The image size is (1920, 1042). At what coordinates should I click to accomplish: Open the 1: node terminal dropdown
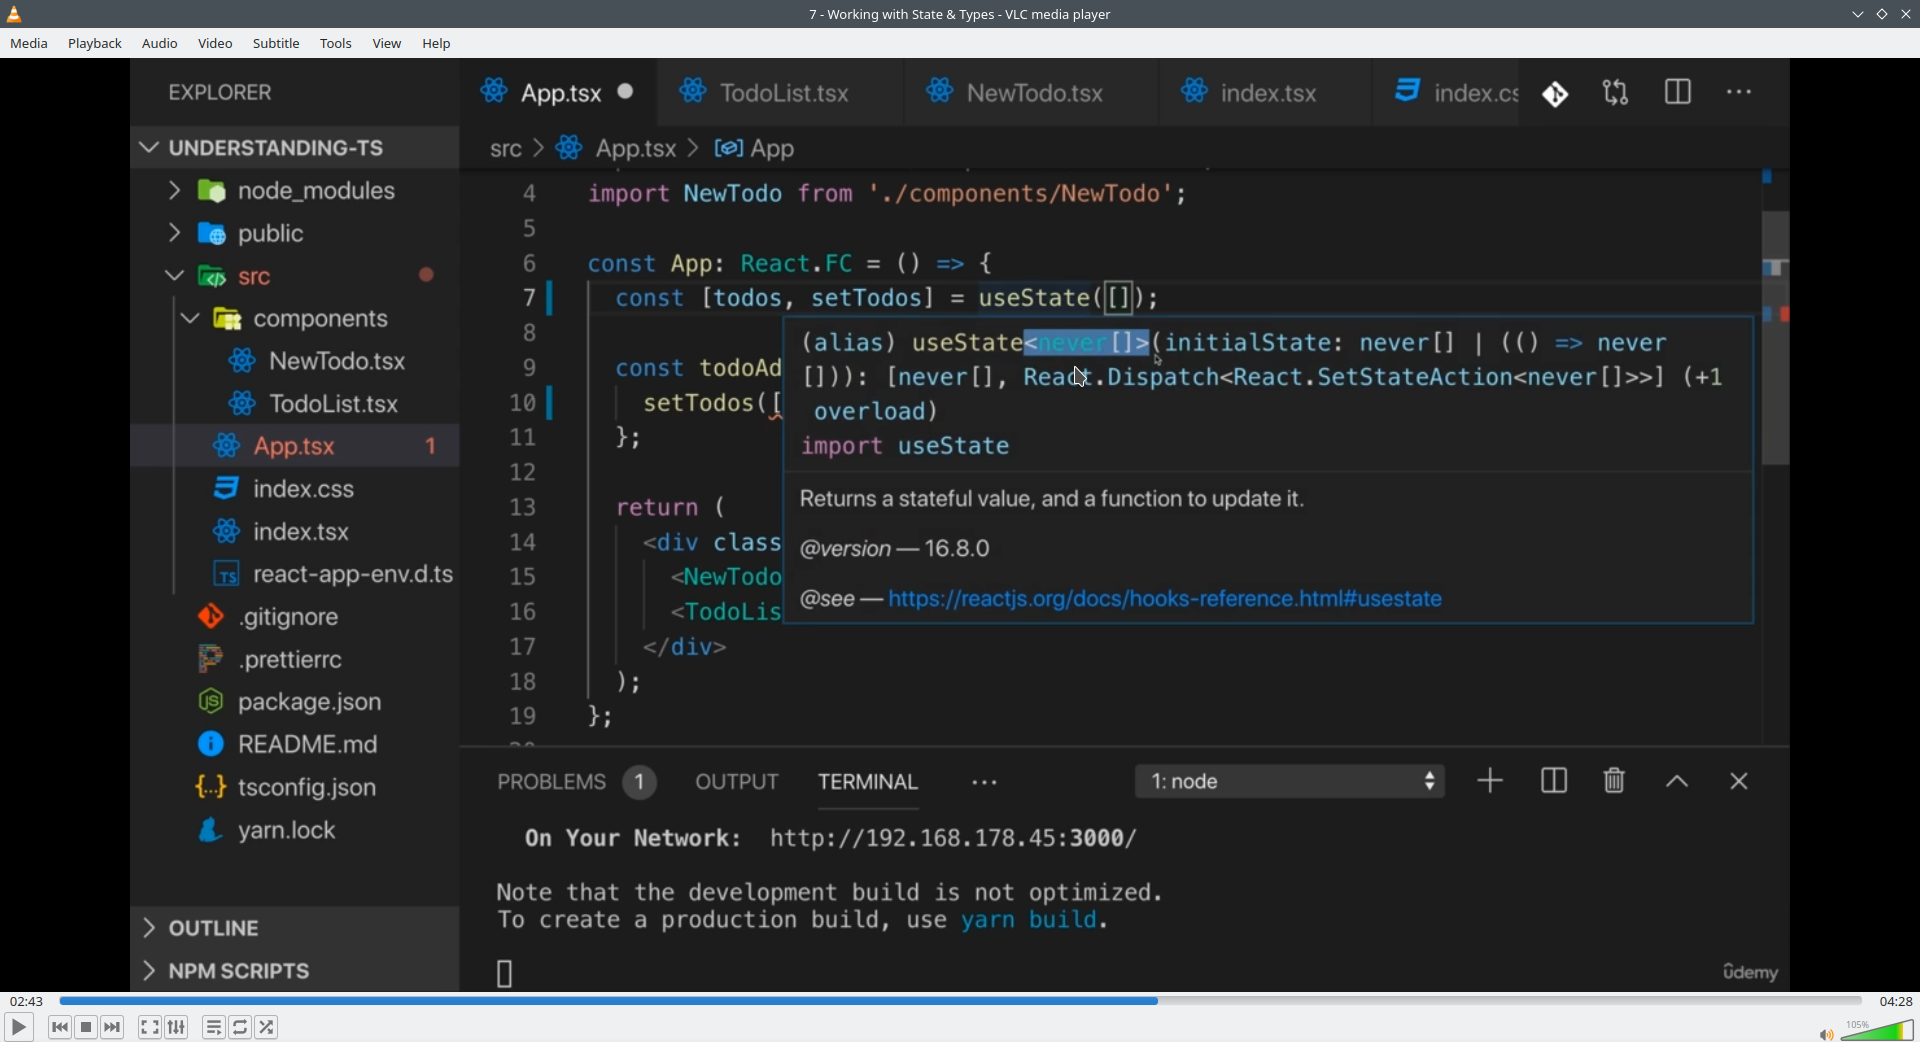click(x=1289, y=782)
